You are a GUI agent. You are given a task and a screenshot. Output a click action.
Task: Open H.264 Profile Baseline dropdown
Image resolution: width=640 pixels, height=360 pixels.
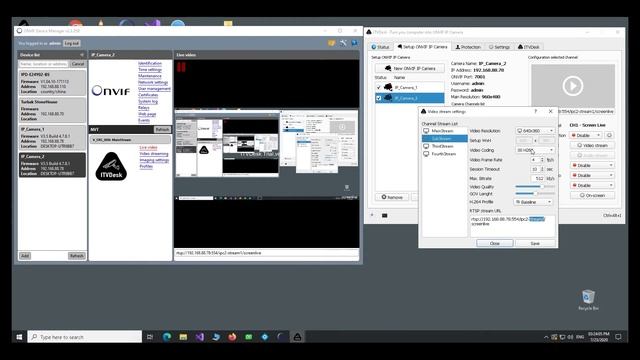533,202
